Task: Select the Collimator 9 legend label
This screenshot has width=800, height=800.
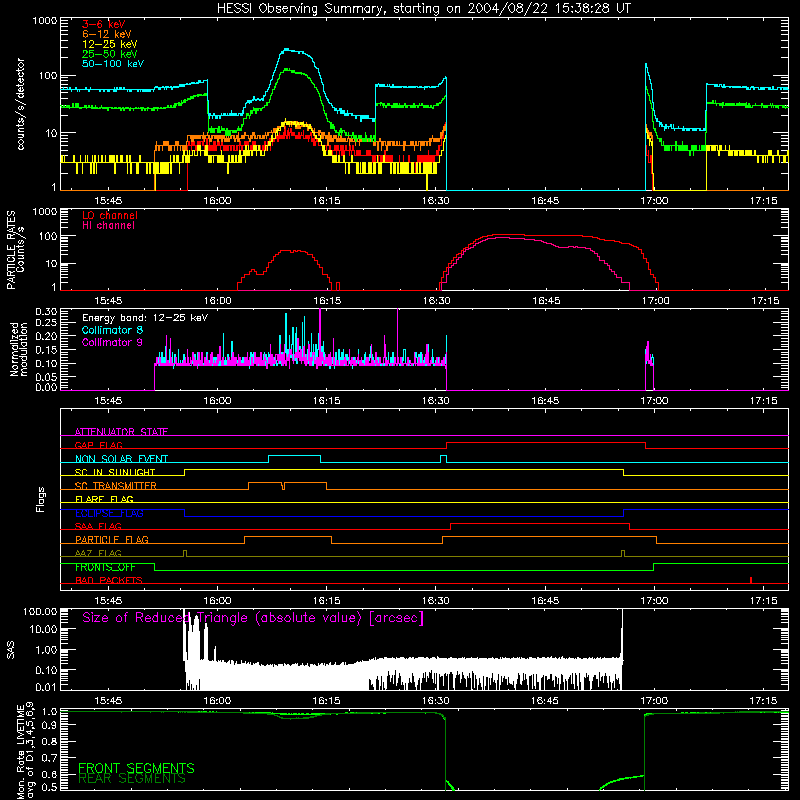Action: tap(112, 342)
